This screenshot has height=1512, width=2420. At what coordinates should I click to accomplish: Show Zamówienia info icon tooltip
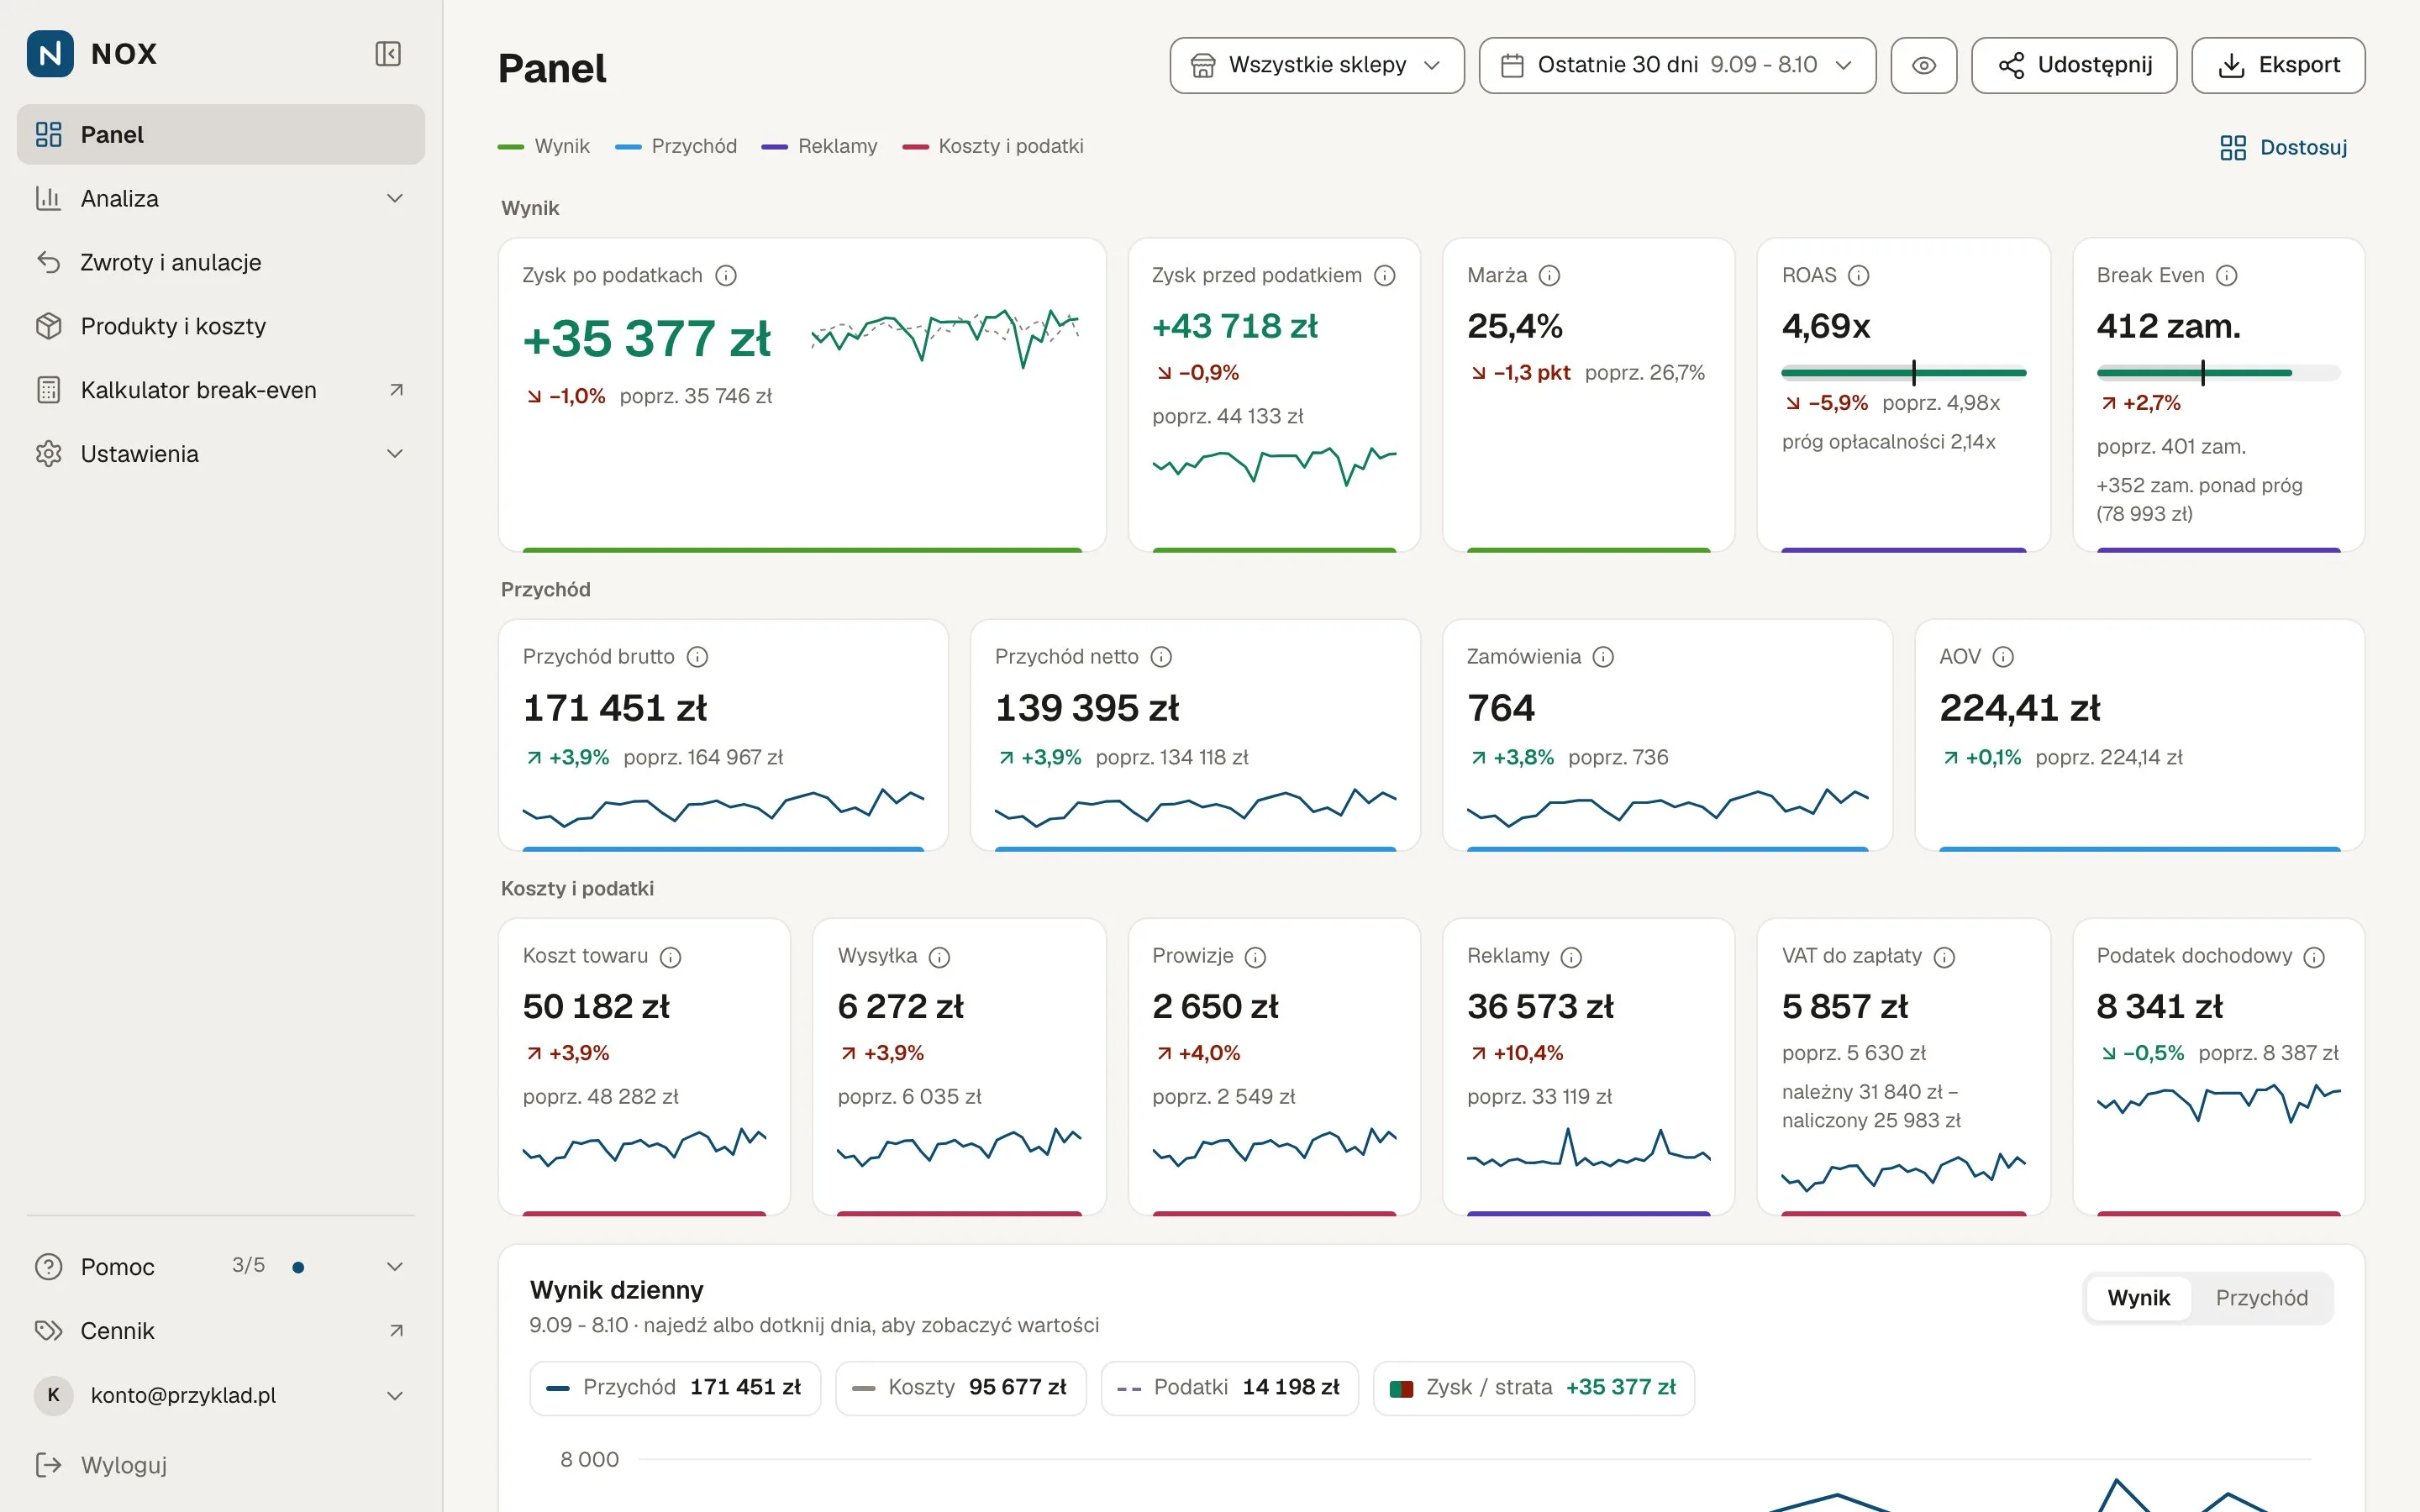1603,657
